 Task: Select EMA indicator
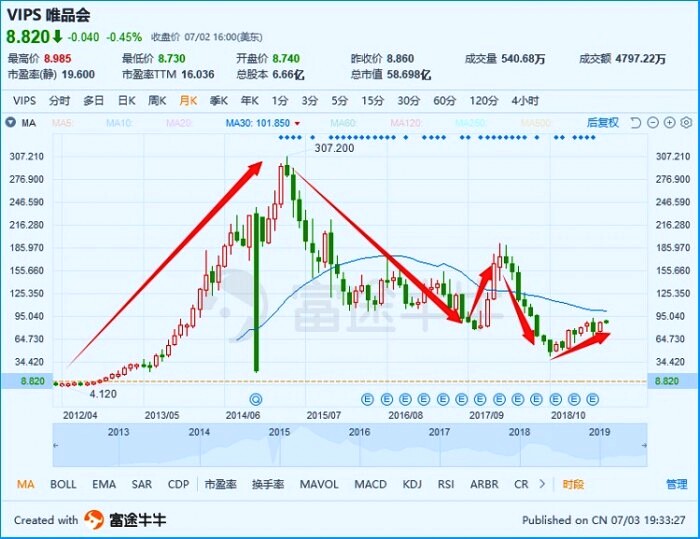click(104, 484)
